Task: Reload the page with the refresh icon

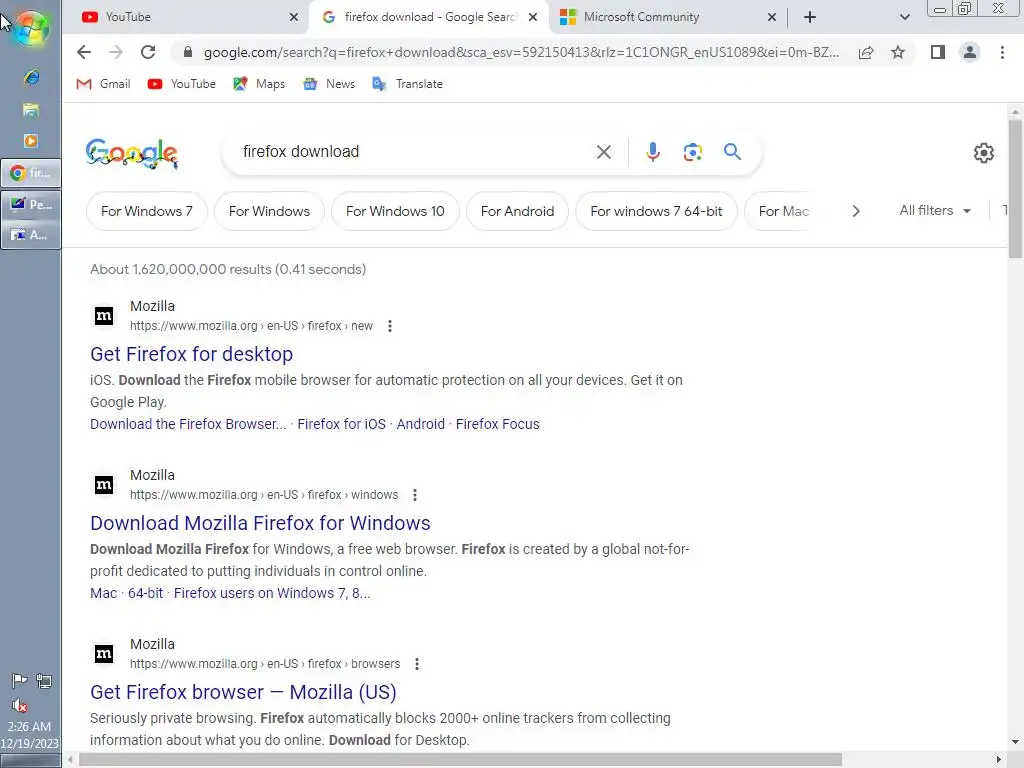Action: pyautogui.click(x=148, y=52)
